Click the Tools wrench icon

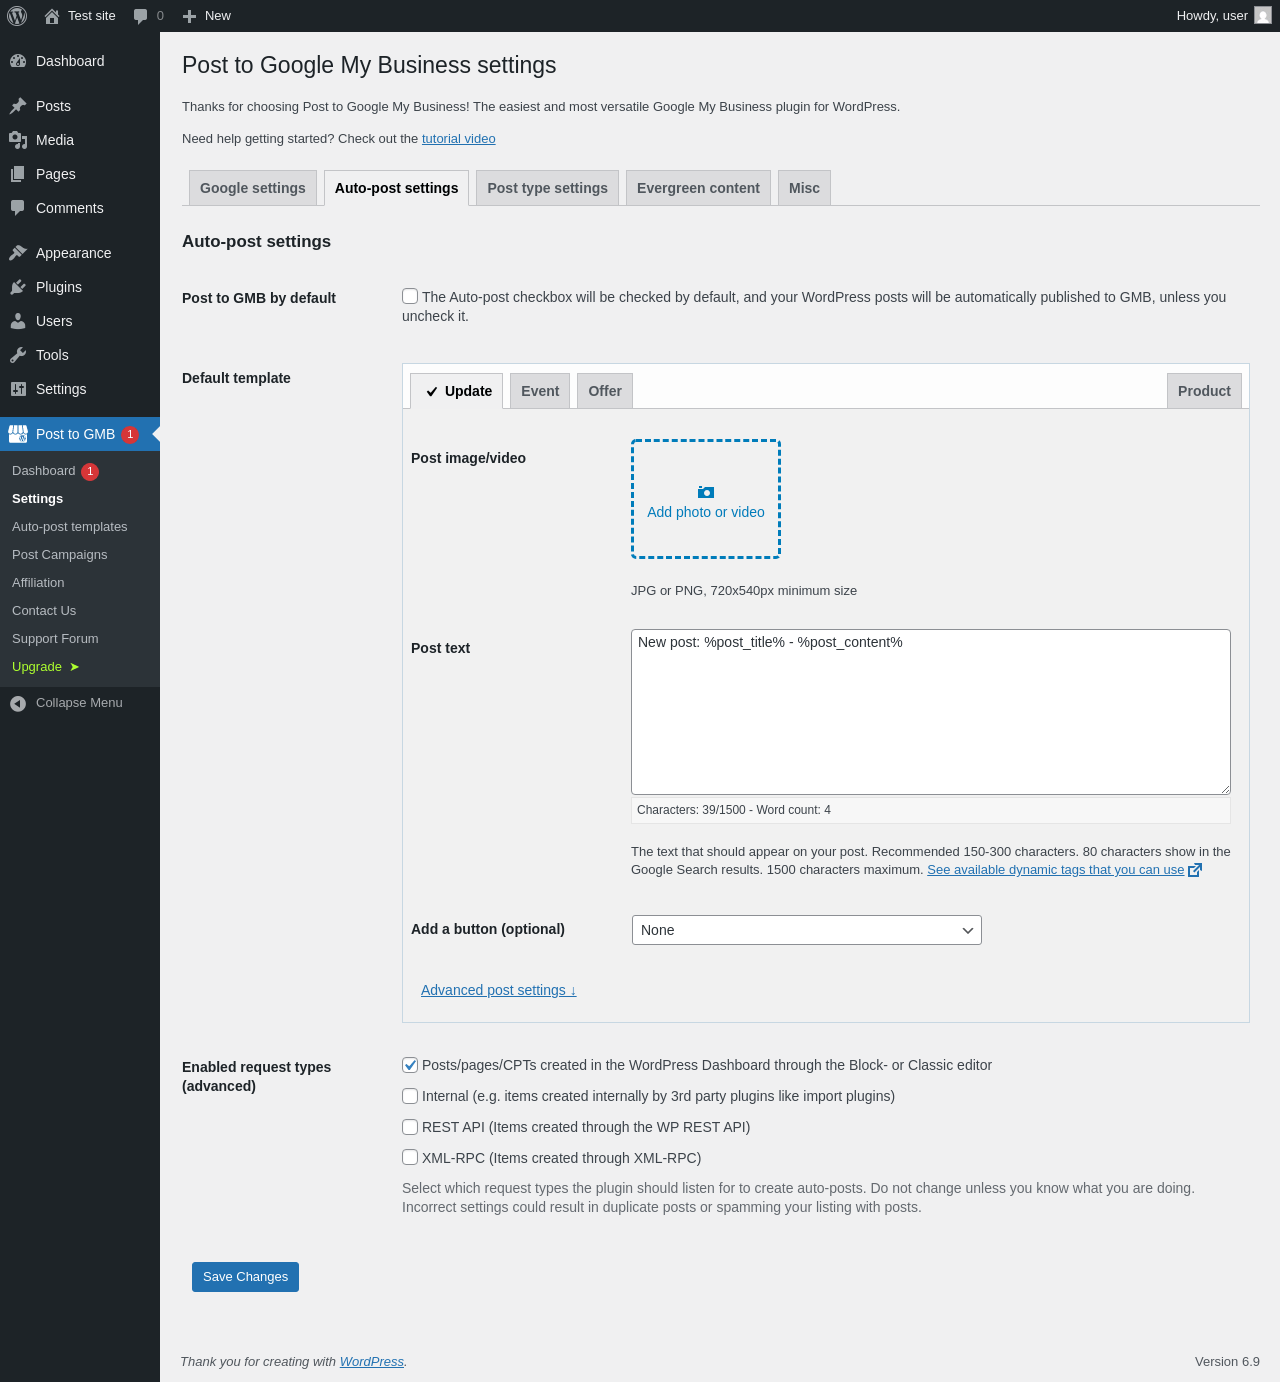[18, 355]
